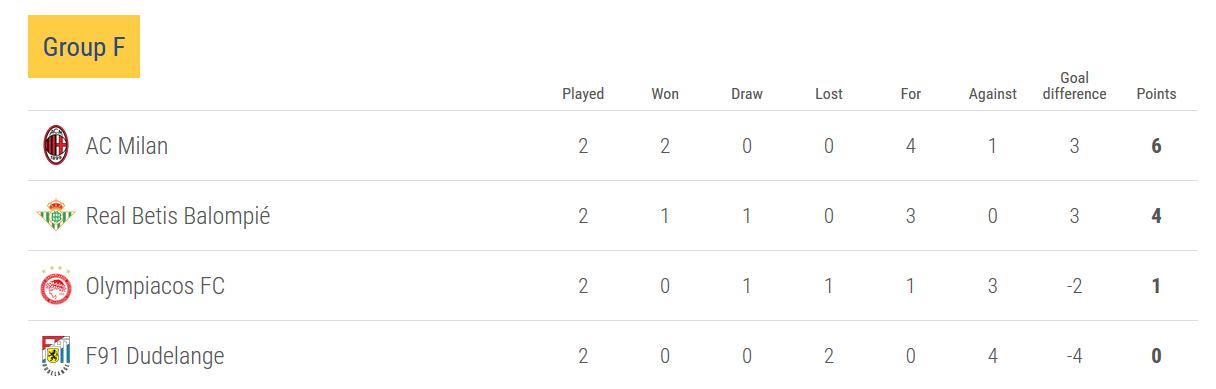Click the For column header
The image size is (1216, 389).
(x=911, y=94)
